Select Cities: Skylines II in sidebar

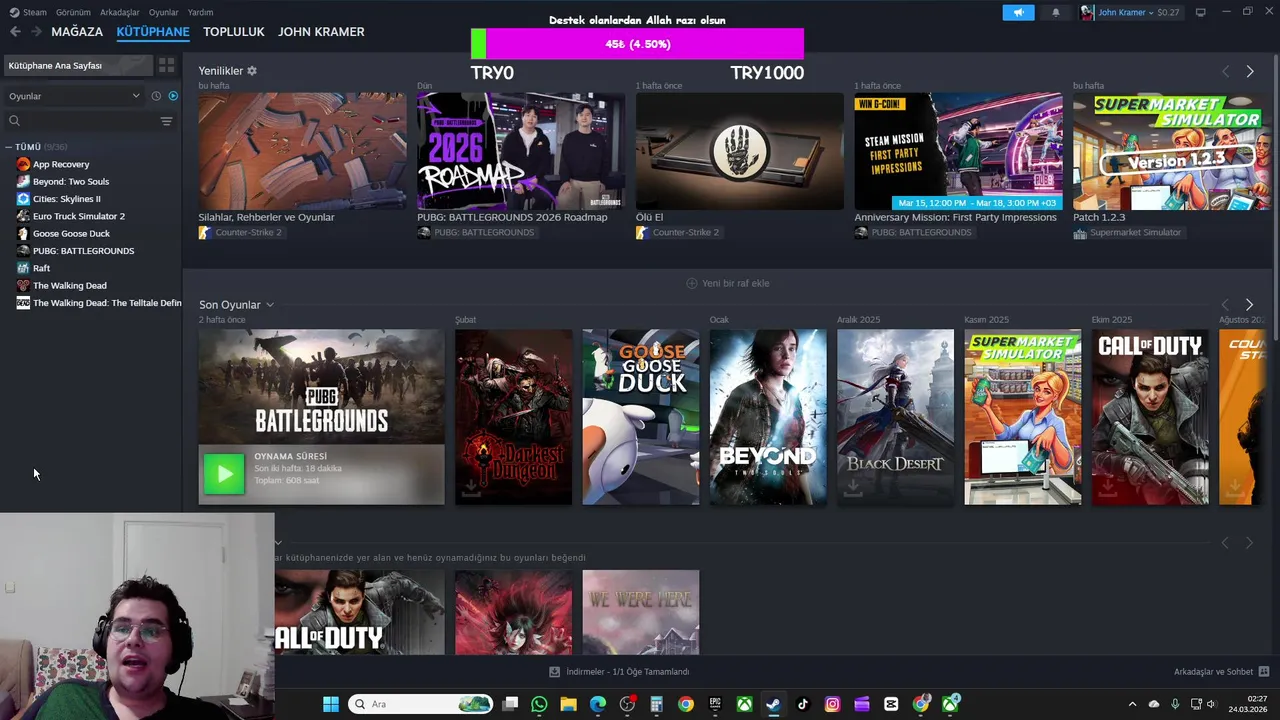click(x=67, y=199)
